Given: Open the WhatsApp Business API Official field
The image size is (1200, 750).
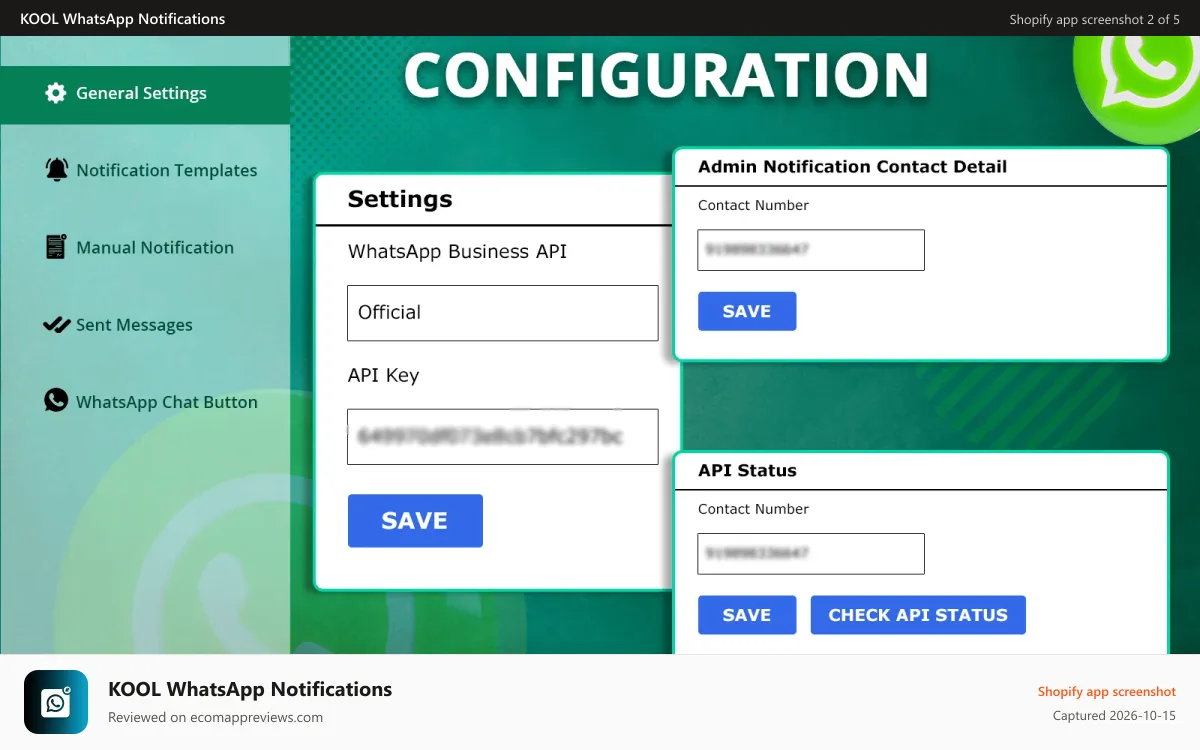Looking at the screenshot, I should click(x=502, y=313).
